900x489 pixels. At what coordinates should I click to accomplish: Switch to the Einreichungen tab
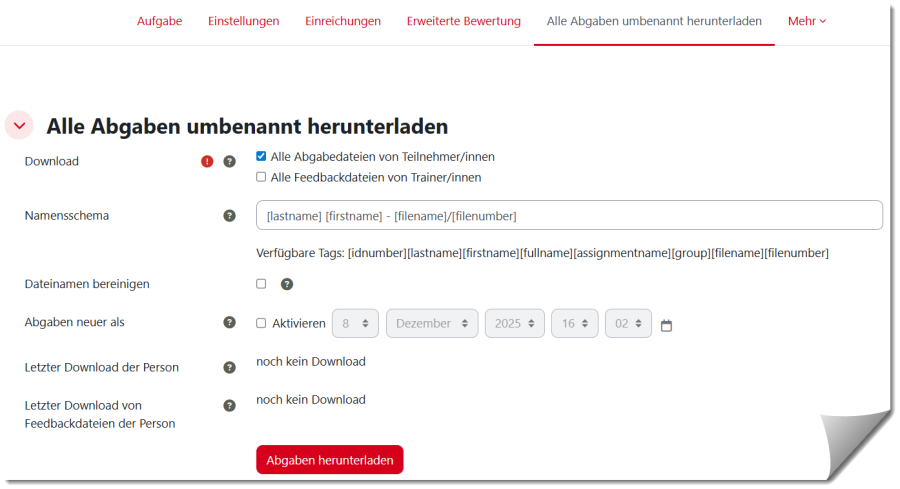pos(343,21)
